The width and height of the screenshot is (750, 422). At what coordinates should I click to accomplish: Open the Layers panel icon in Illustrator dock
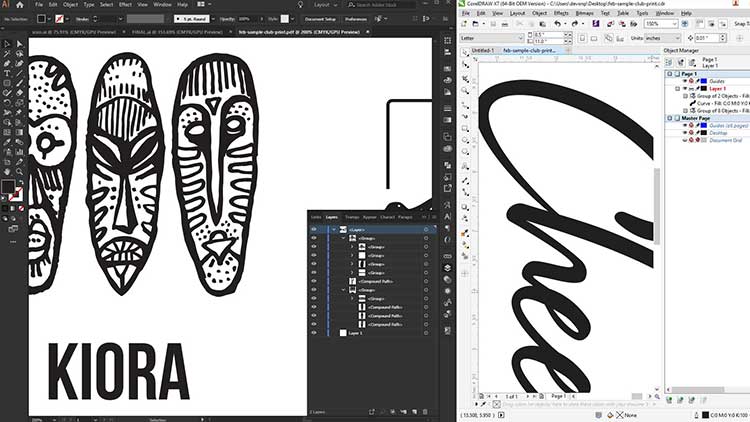point(447,267)
